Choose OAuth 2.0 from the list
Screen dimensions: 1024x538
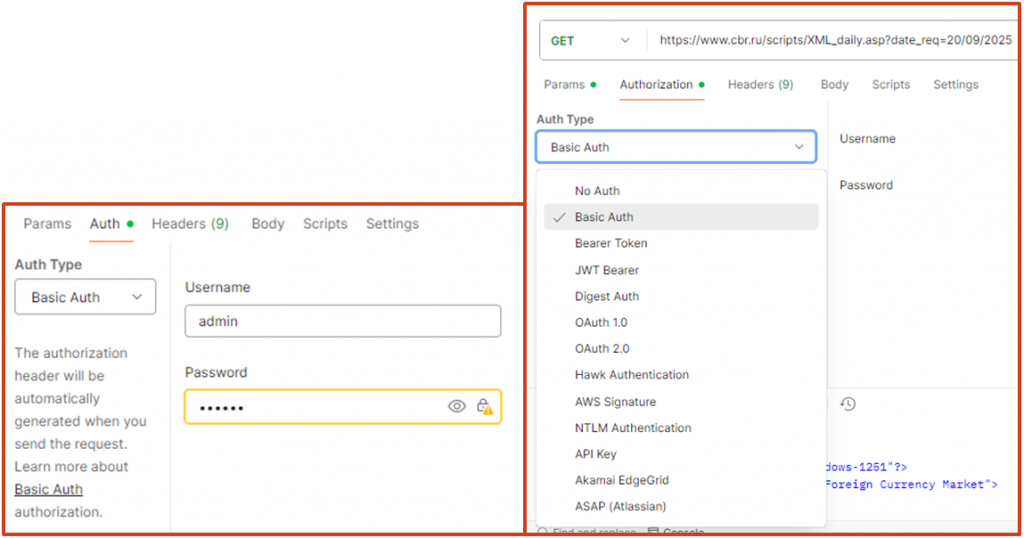click(x=602, y=349)
